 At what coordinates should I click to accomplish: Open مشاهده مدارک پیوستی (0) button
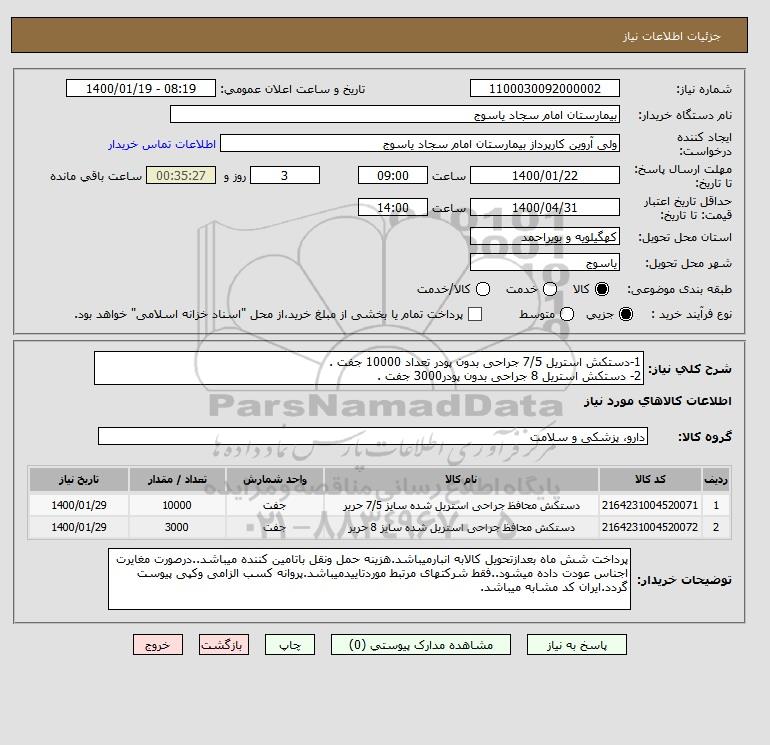coord(421,645)
